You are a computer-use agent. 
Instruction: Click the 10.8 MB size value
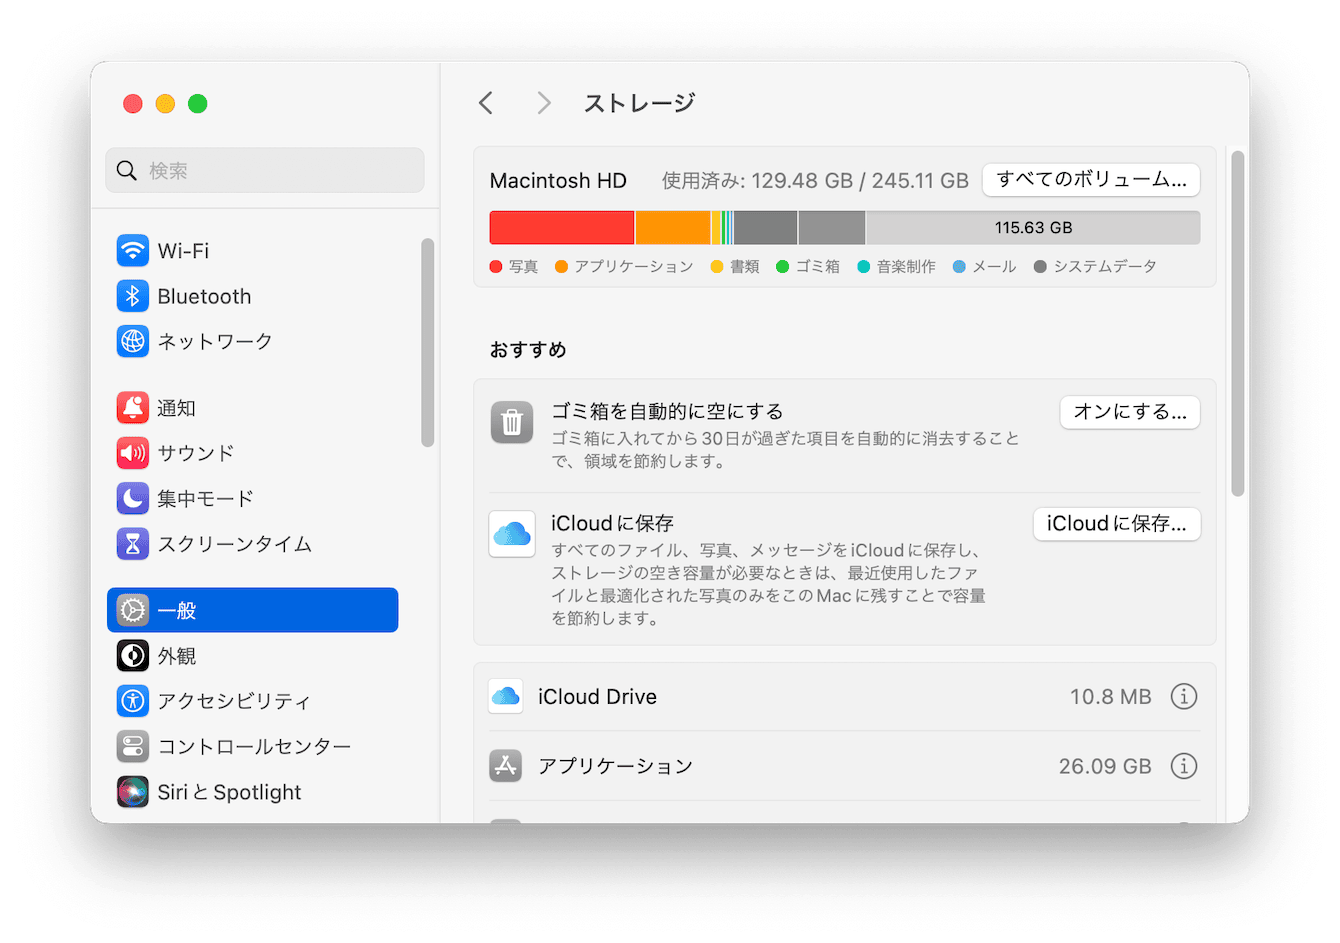(1111, 697)
